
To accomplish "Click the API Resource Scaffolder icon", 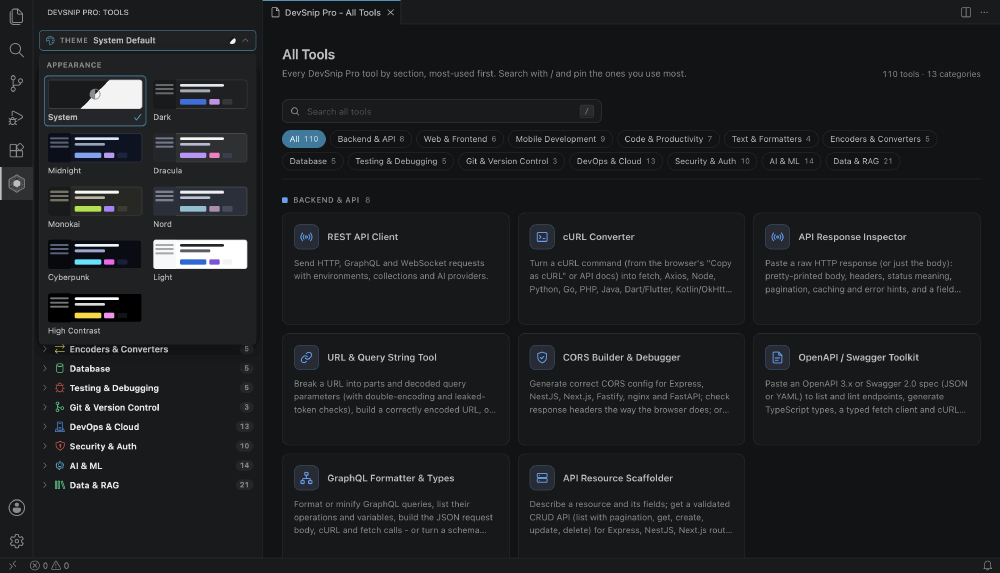I will click(x=541, y=478).
